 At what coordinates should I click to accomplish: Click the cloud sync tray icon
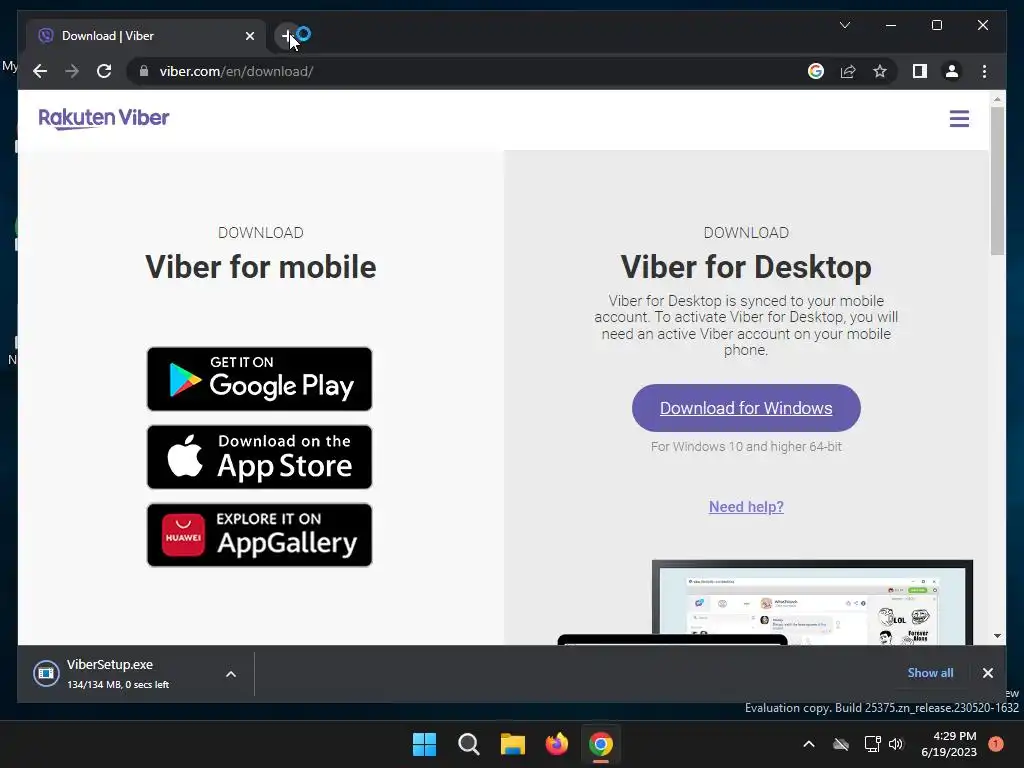(x=840, y=744)
